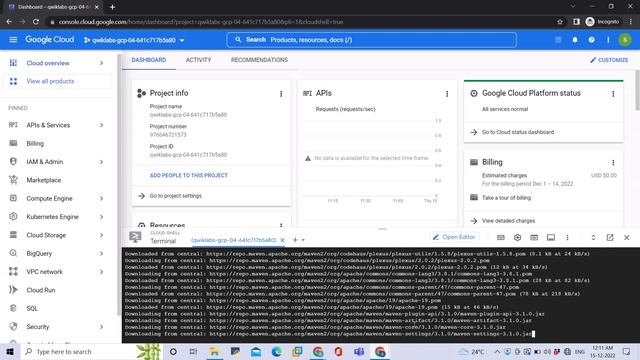Focus the Products, resources, docs search box
Image resolution: width=640 pixels, height=360 pixels.
pyautogui.click(x=371, y=40)
